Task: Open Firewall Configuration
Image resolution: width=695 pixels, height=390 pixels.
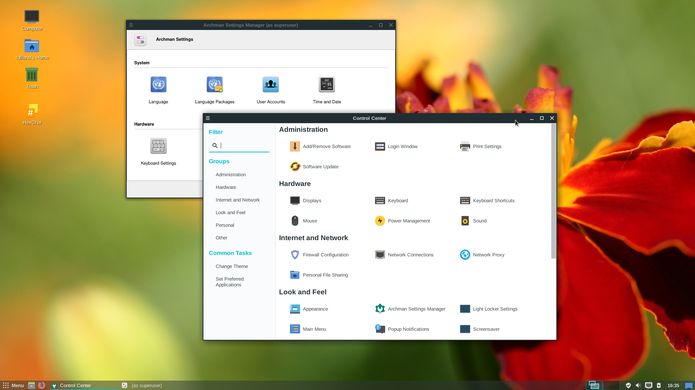Action: [319, 255]
